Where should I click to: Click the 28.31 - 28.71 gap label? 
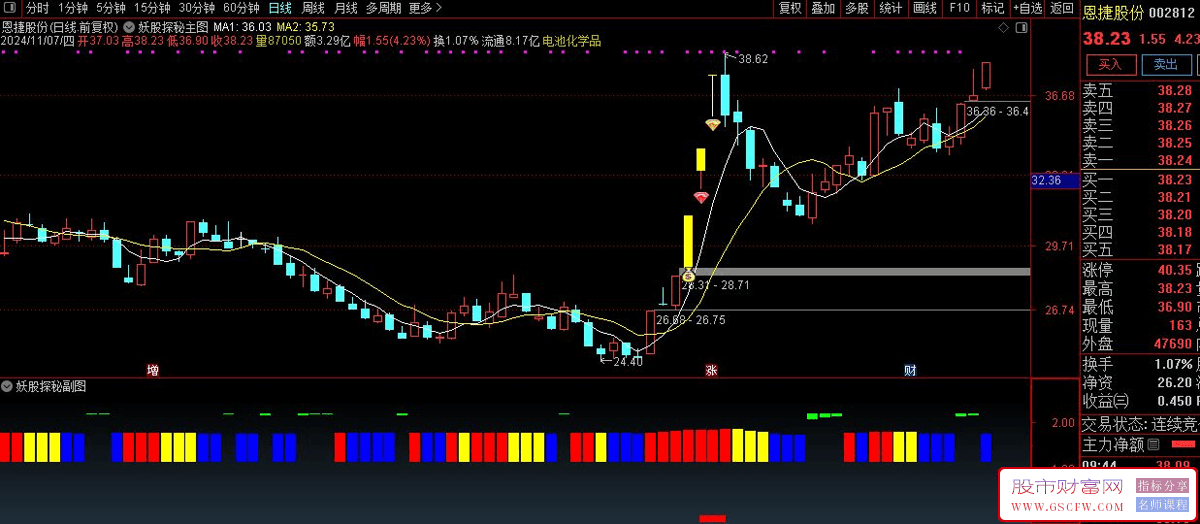[x=716, y=285]
